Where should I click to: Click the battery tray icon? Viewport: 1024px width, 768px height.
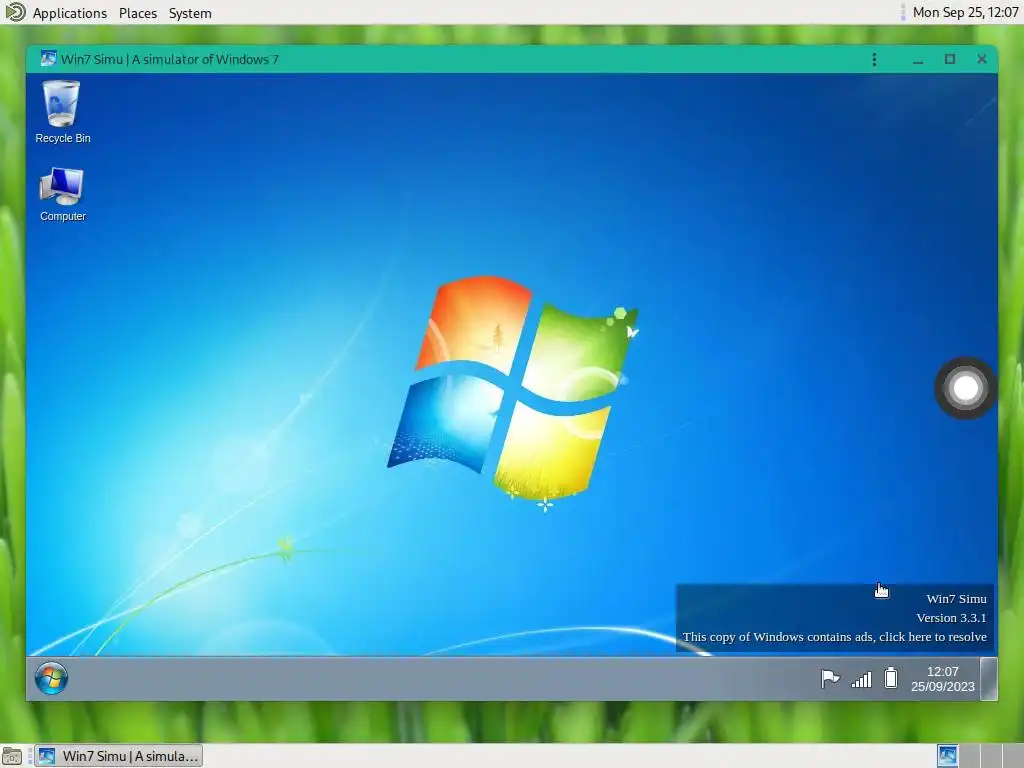[x=891, y=678]
